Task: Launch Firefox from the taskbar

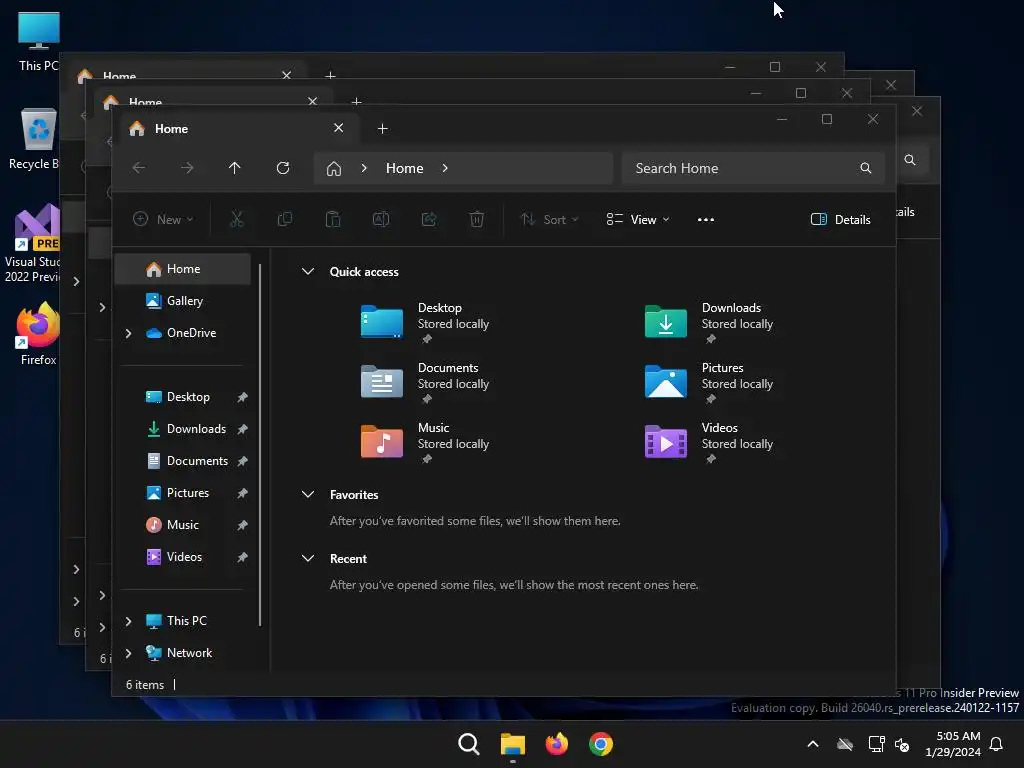Action: tap(556, 744)
